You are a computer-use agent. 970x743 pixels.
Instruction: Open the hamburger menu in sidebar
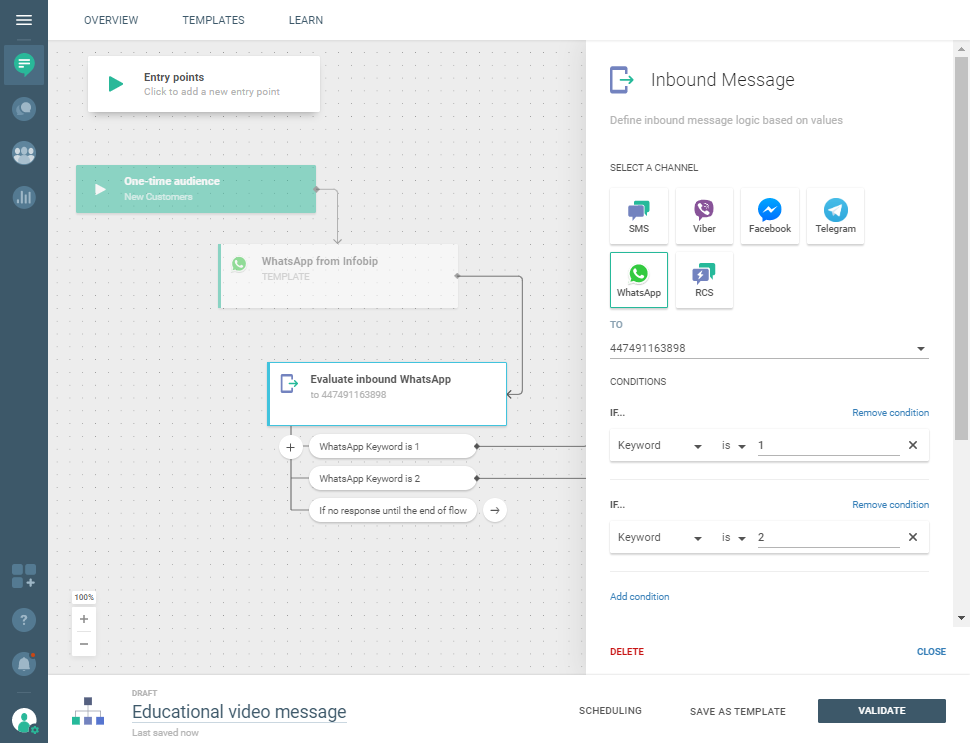[x=24, y=20]
